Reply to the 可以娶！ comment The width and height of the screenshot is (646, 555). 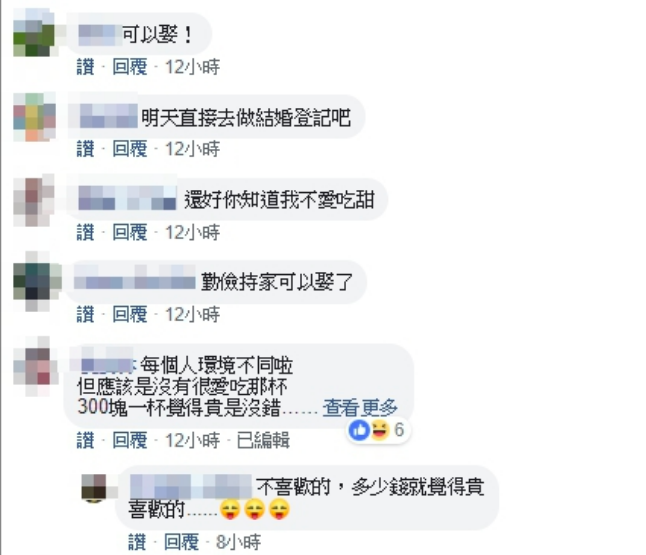130,67
